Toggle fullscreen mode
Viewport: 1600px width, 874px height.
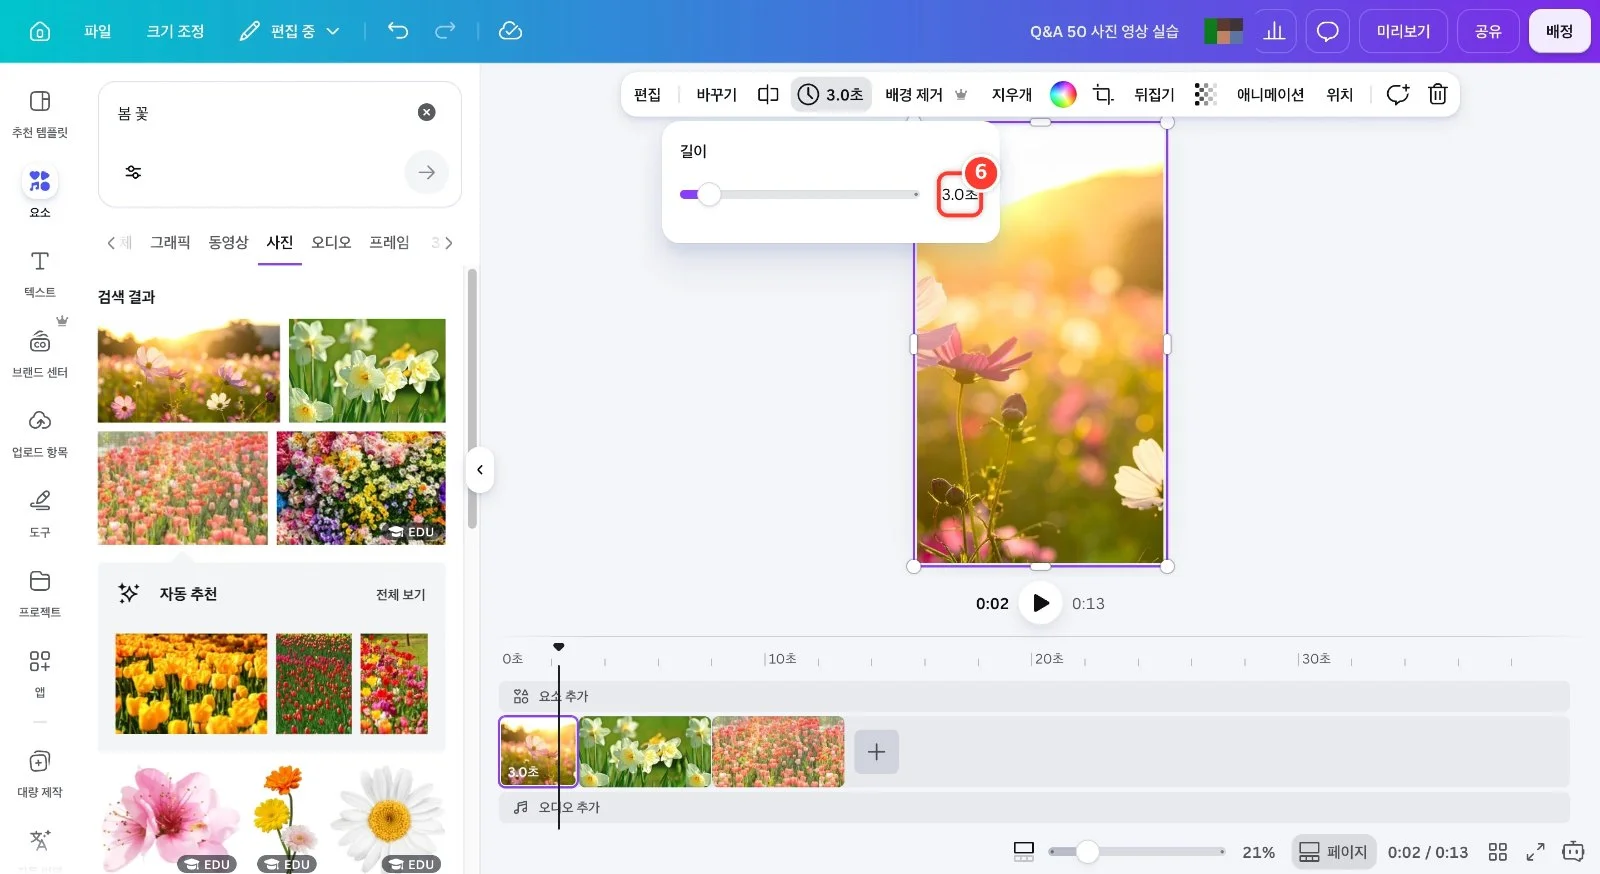tap(1535, 852)
